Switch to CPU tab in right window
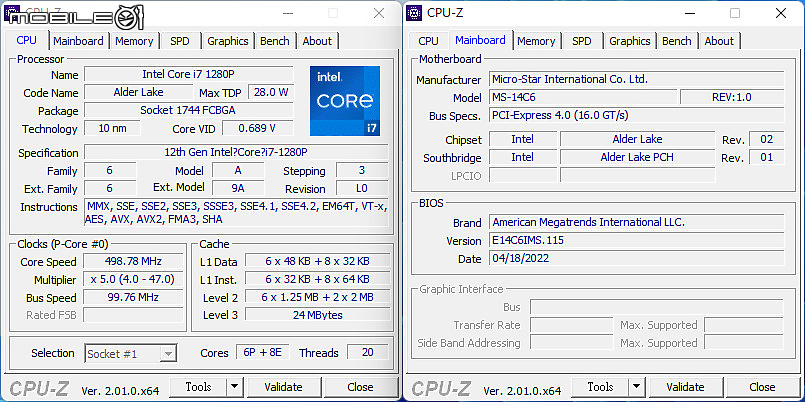 (428, 41)
